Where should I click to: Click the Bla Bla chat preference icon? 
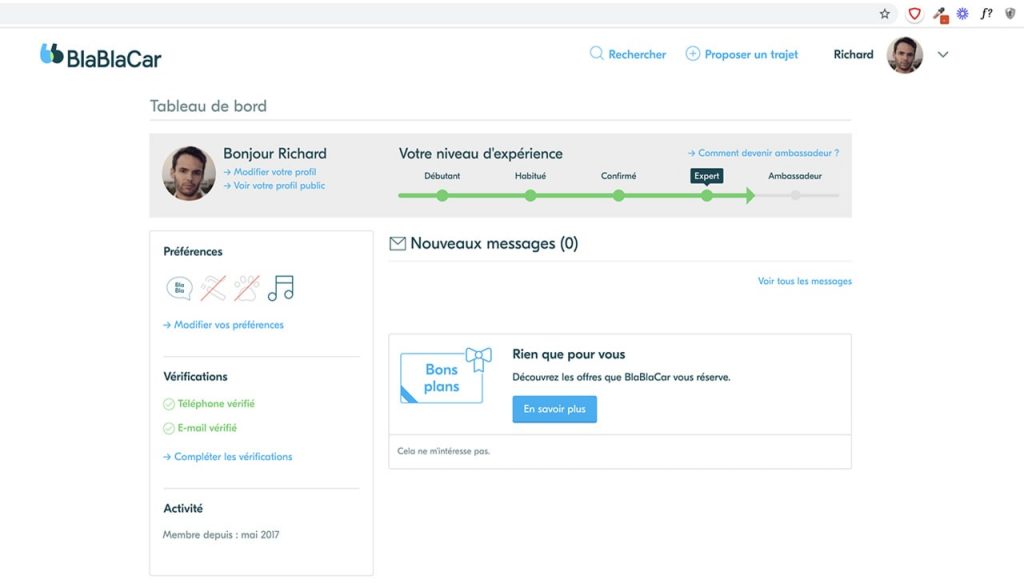[x=179, y=288]
